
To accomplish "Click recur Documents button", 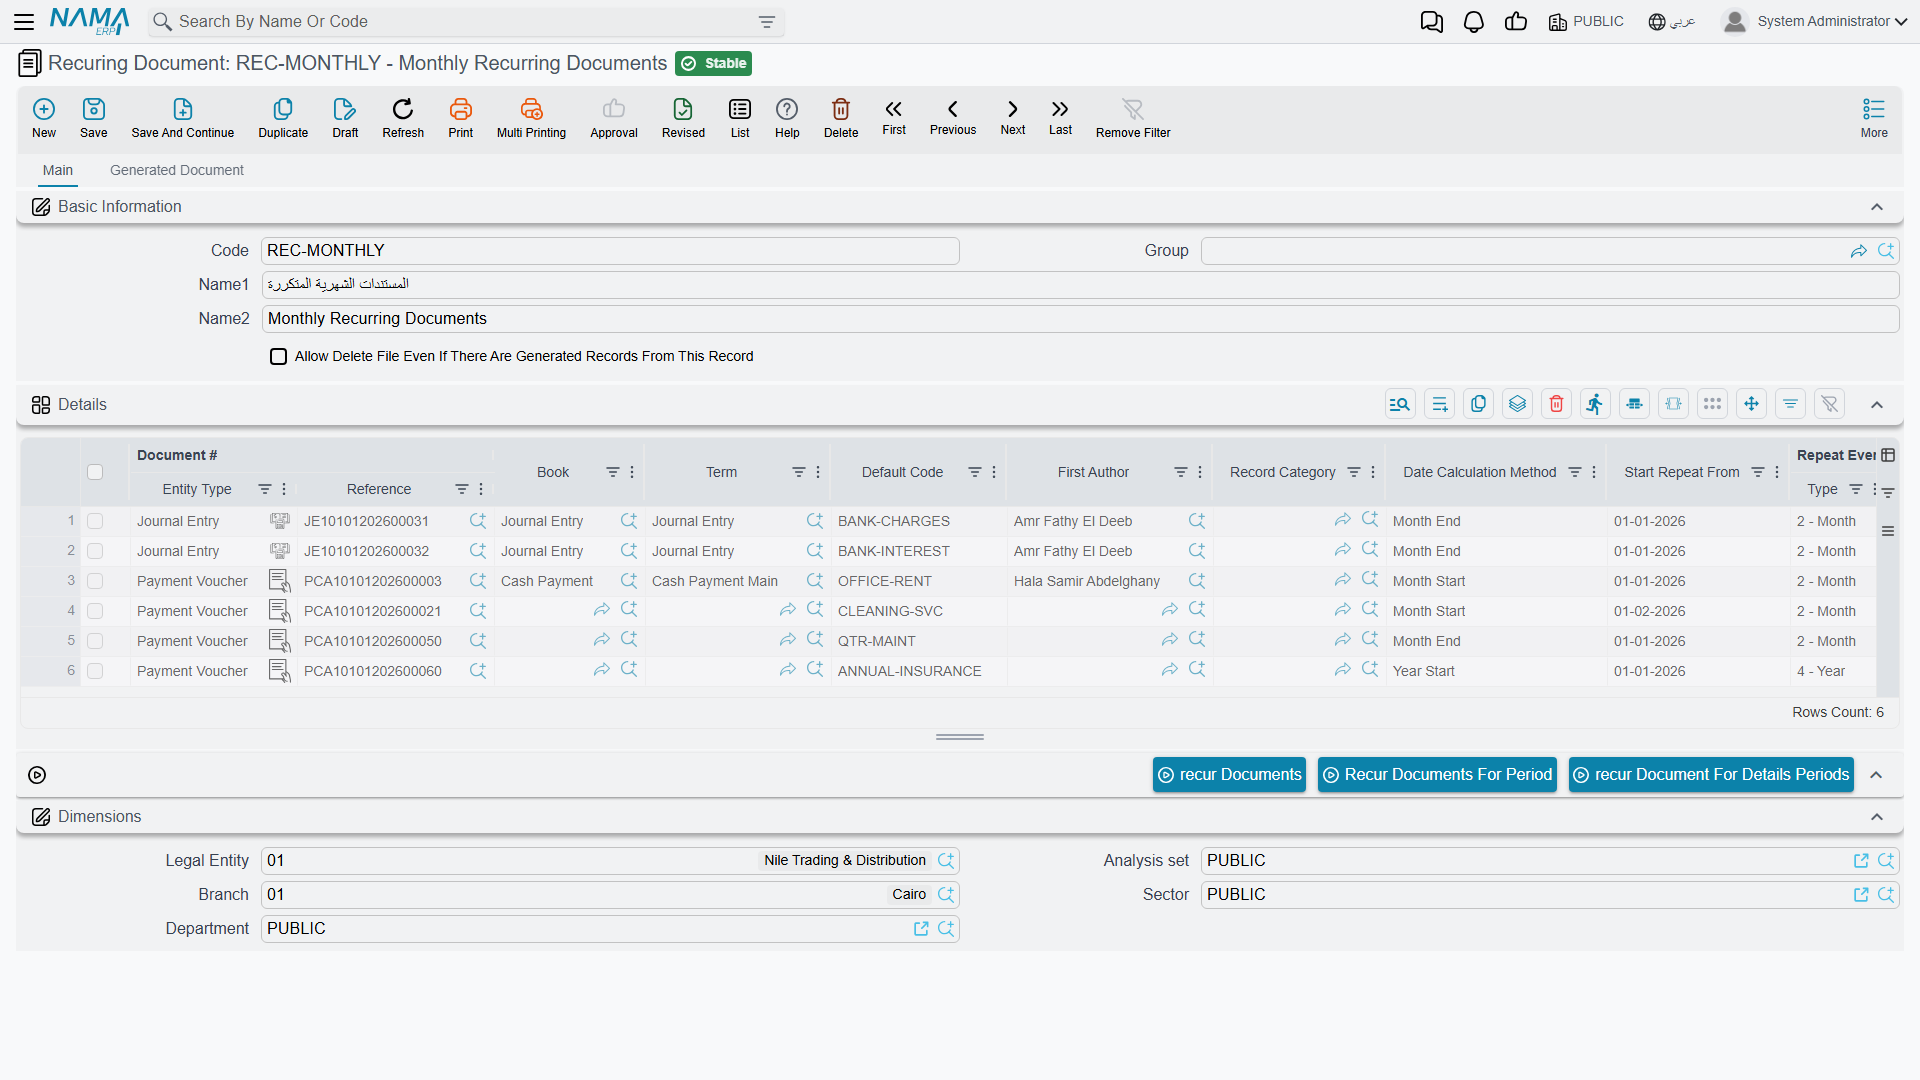I will click(1229, 775).
